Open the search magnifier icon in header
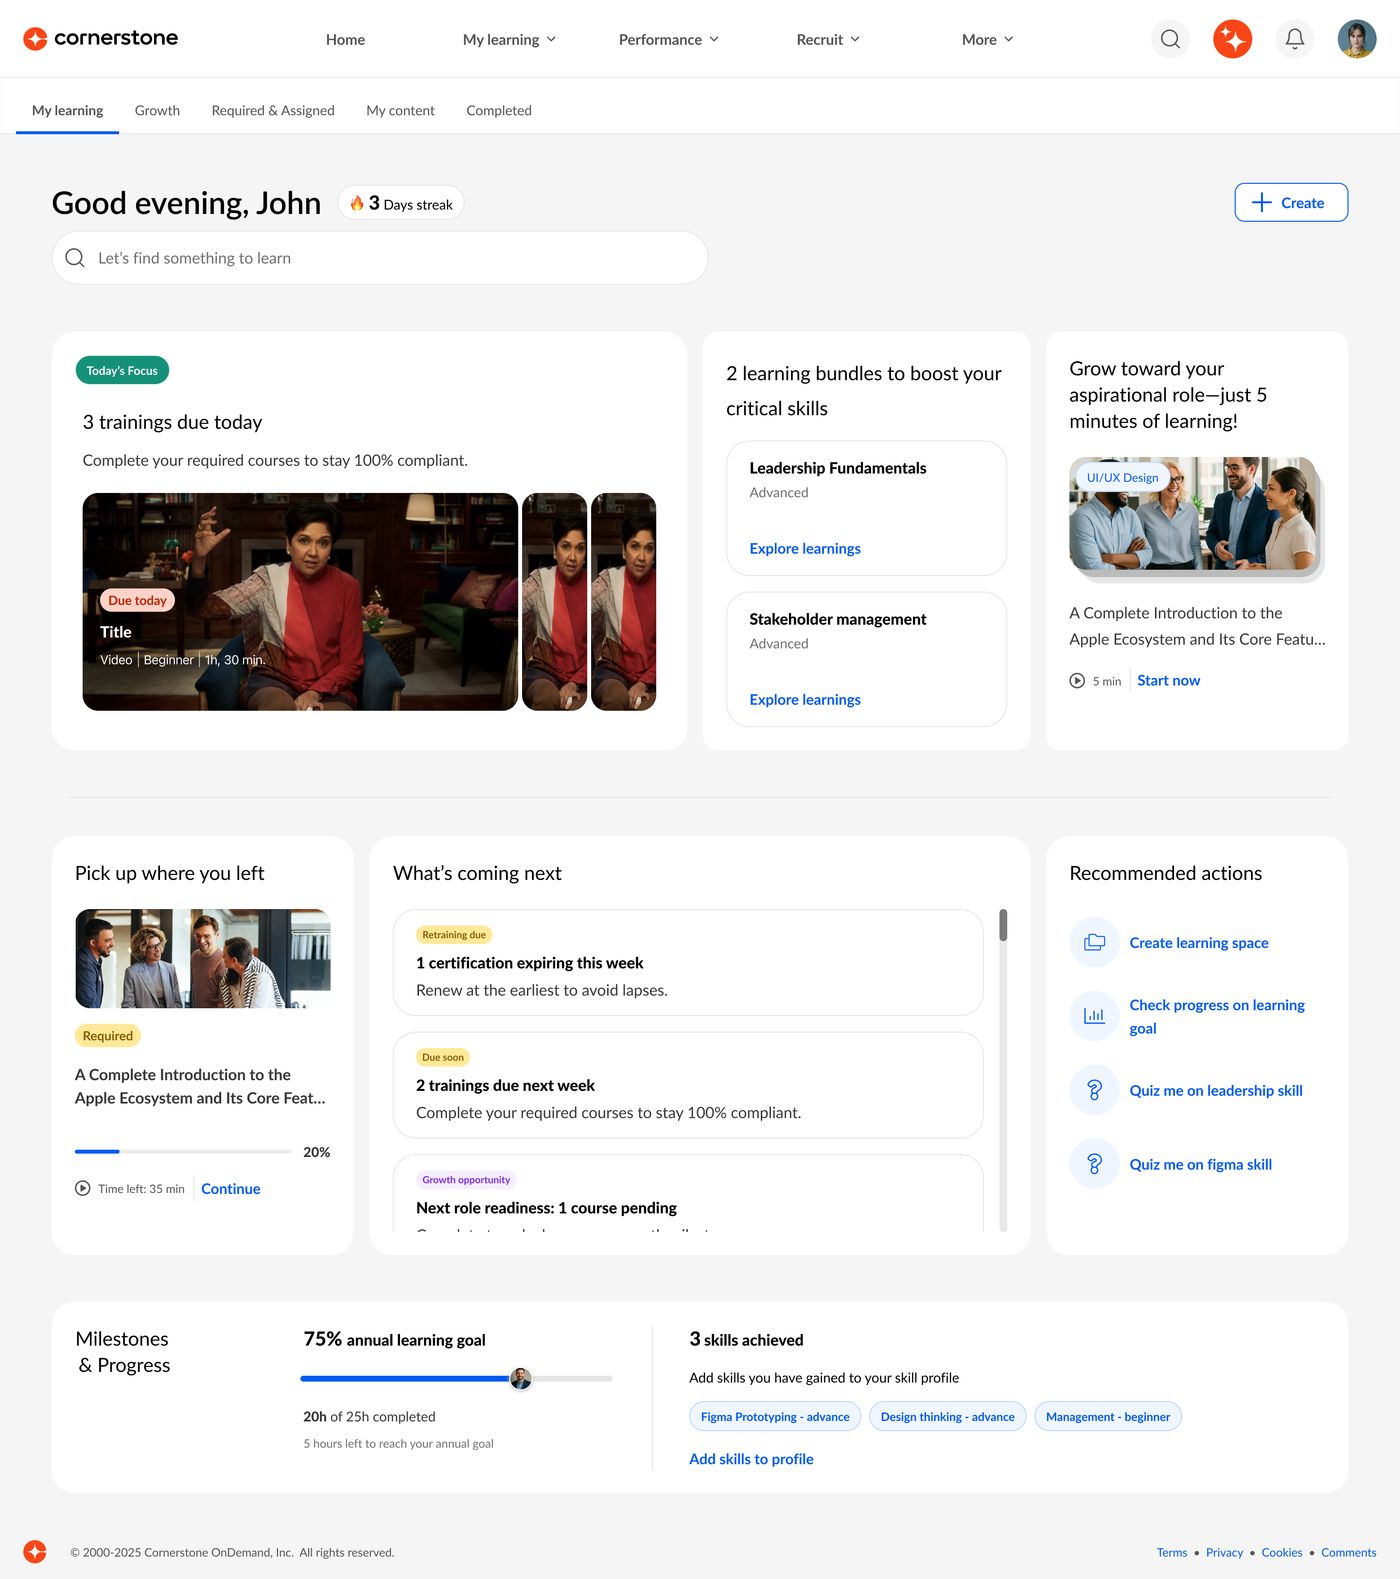The image size is (1400, 1579). tap(1170, 39)
